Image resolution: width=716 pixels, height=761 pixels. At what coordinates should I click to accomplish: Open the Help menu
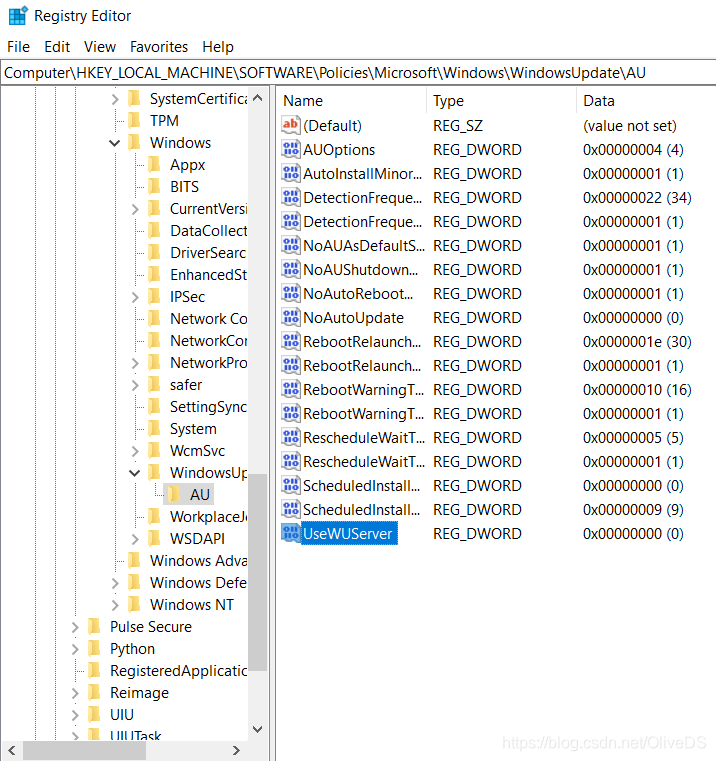tap(218, 47)
